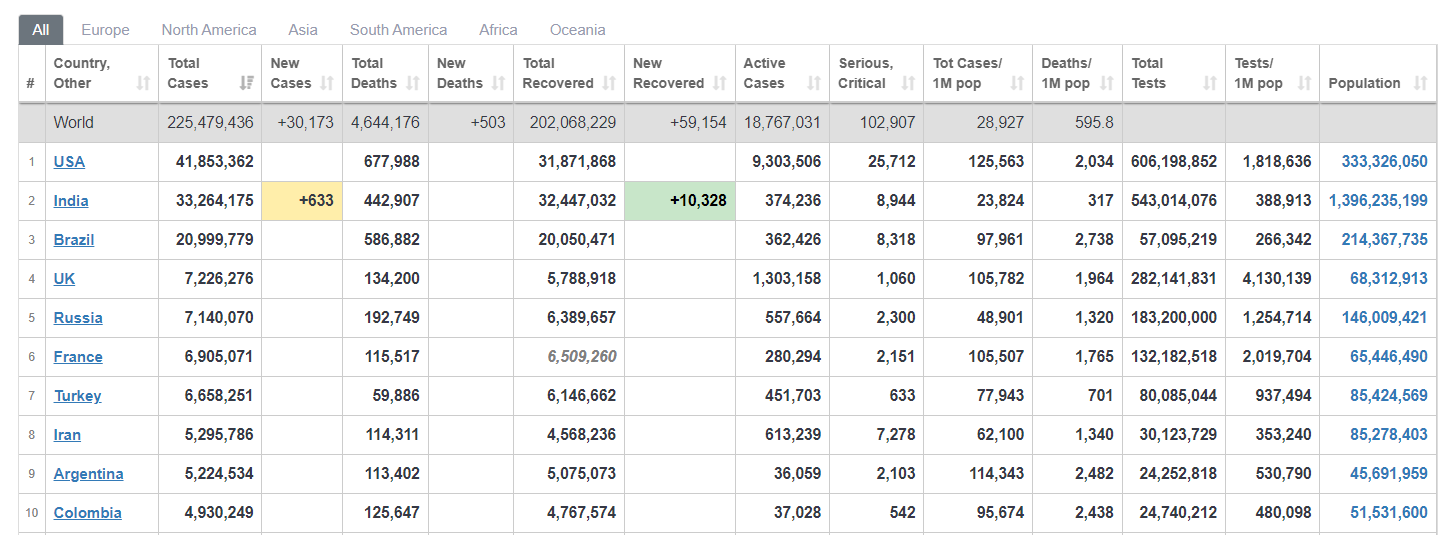This screenshot has height=535, width=1443.
Task: Click Colombia total cases 4,930,249
Action: pyautogui.click(x=219, y=513)
